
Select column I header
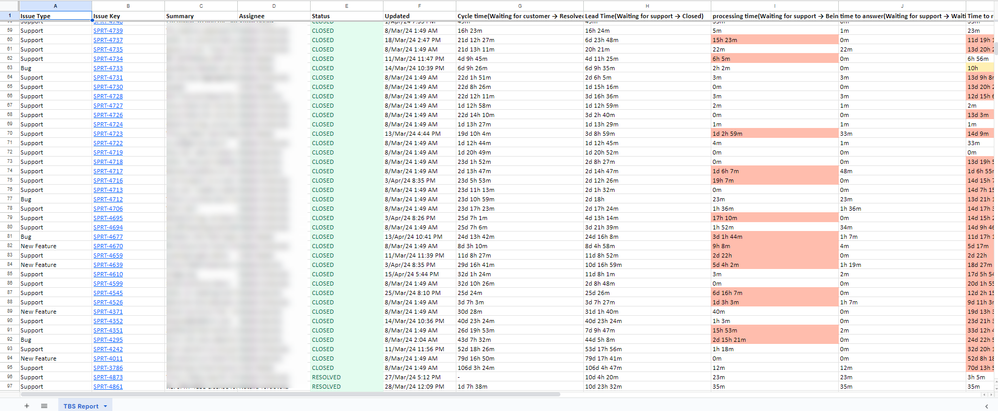[774, 5]
